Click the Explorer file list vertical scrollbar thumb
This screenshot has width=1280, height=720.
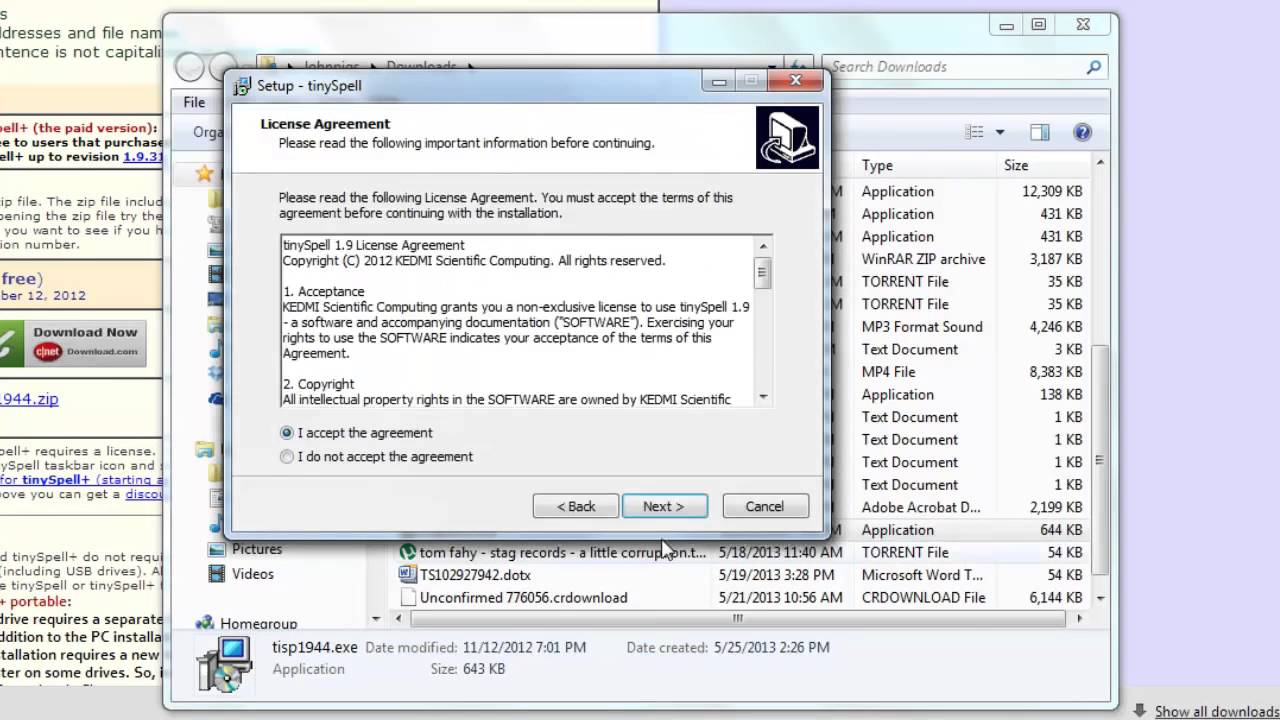[x=1100, y=460]
